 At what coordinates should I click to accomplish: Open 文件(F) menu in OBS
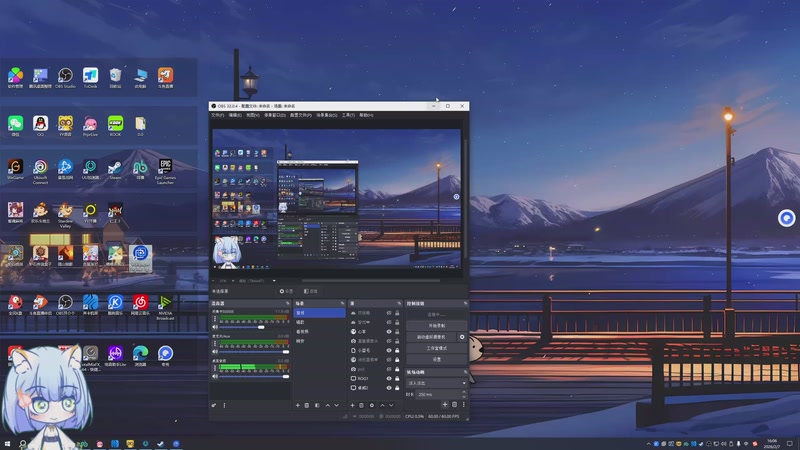[217, 115]
